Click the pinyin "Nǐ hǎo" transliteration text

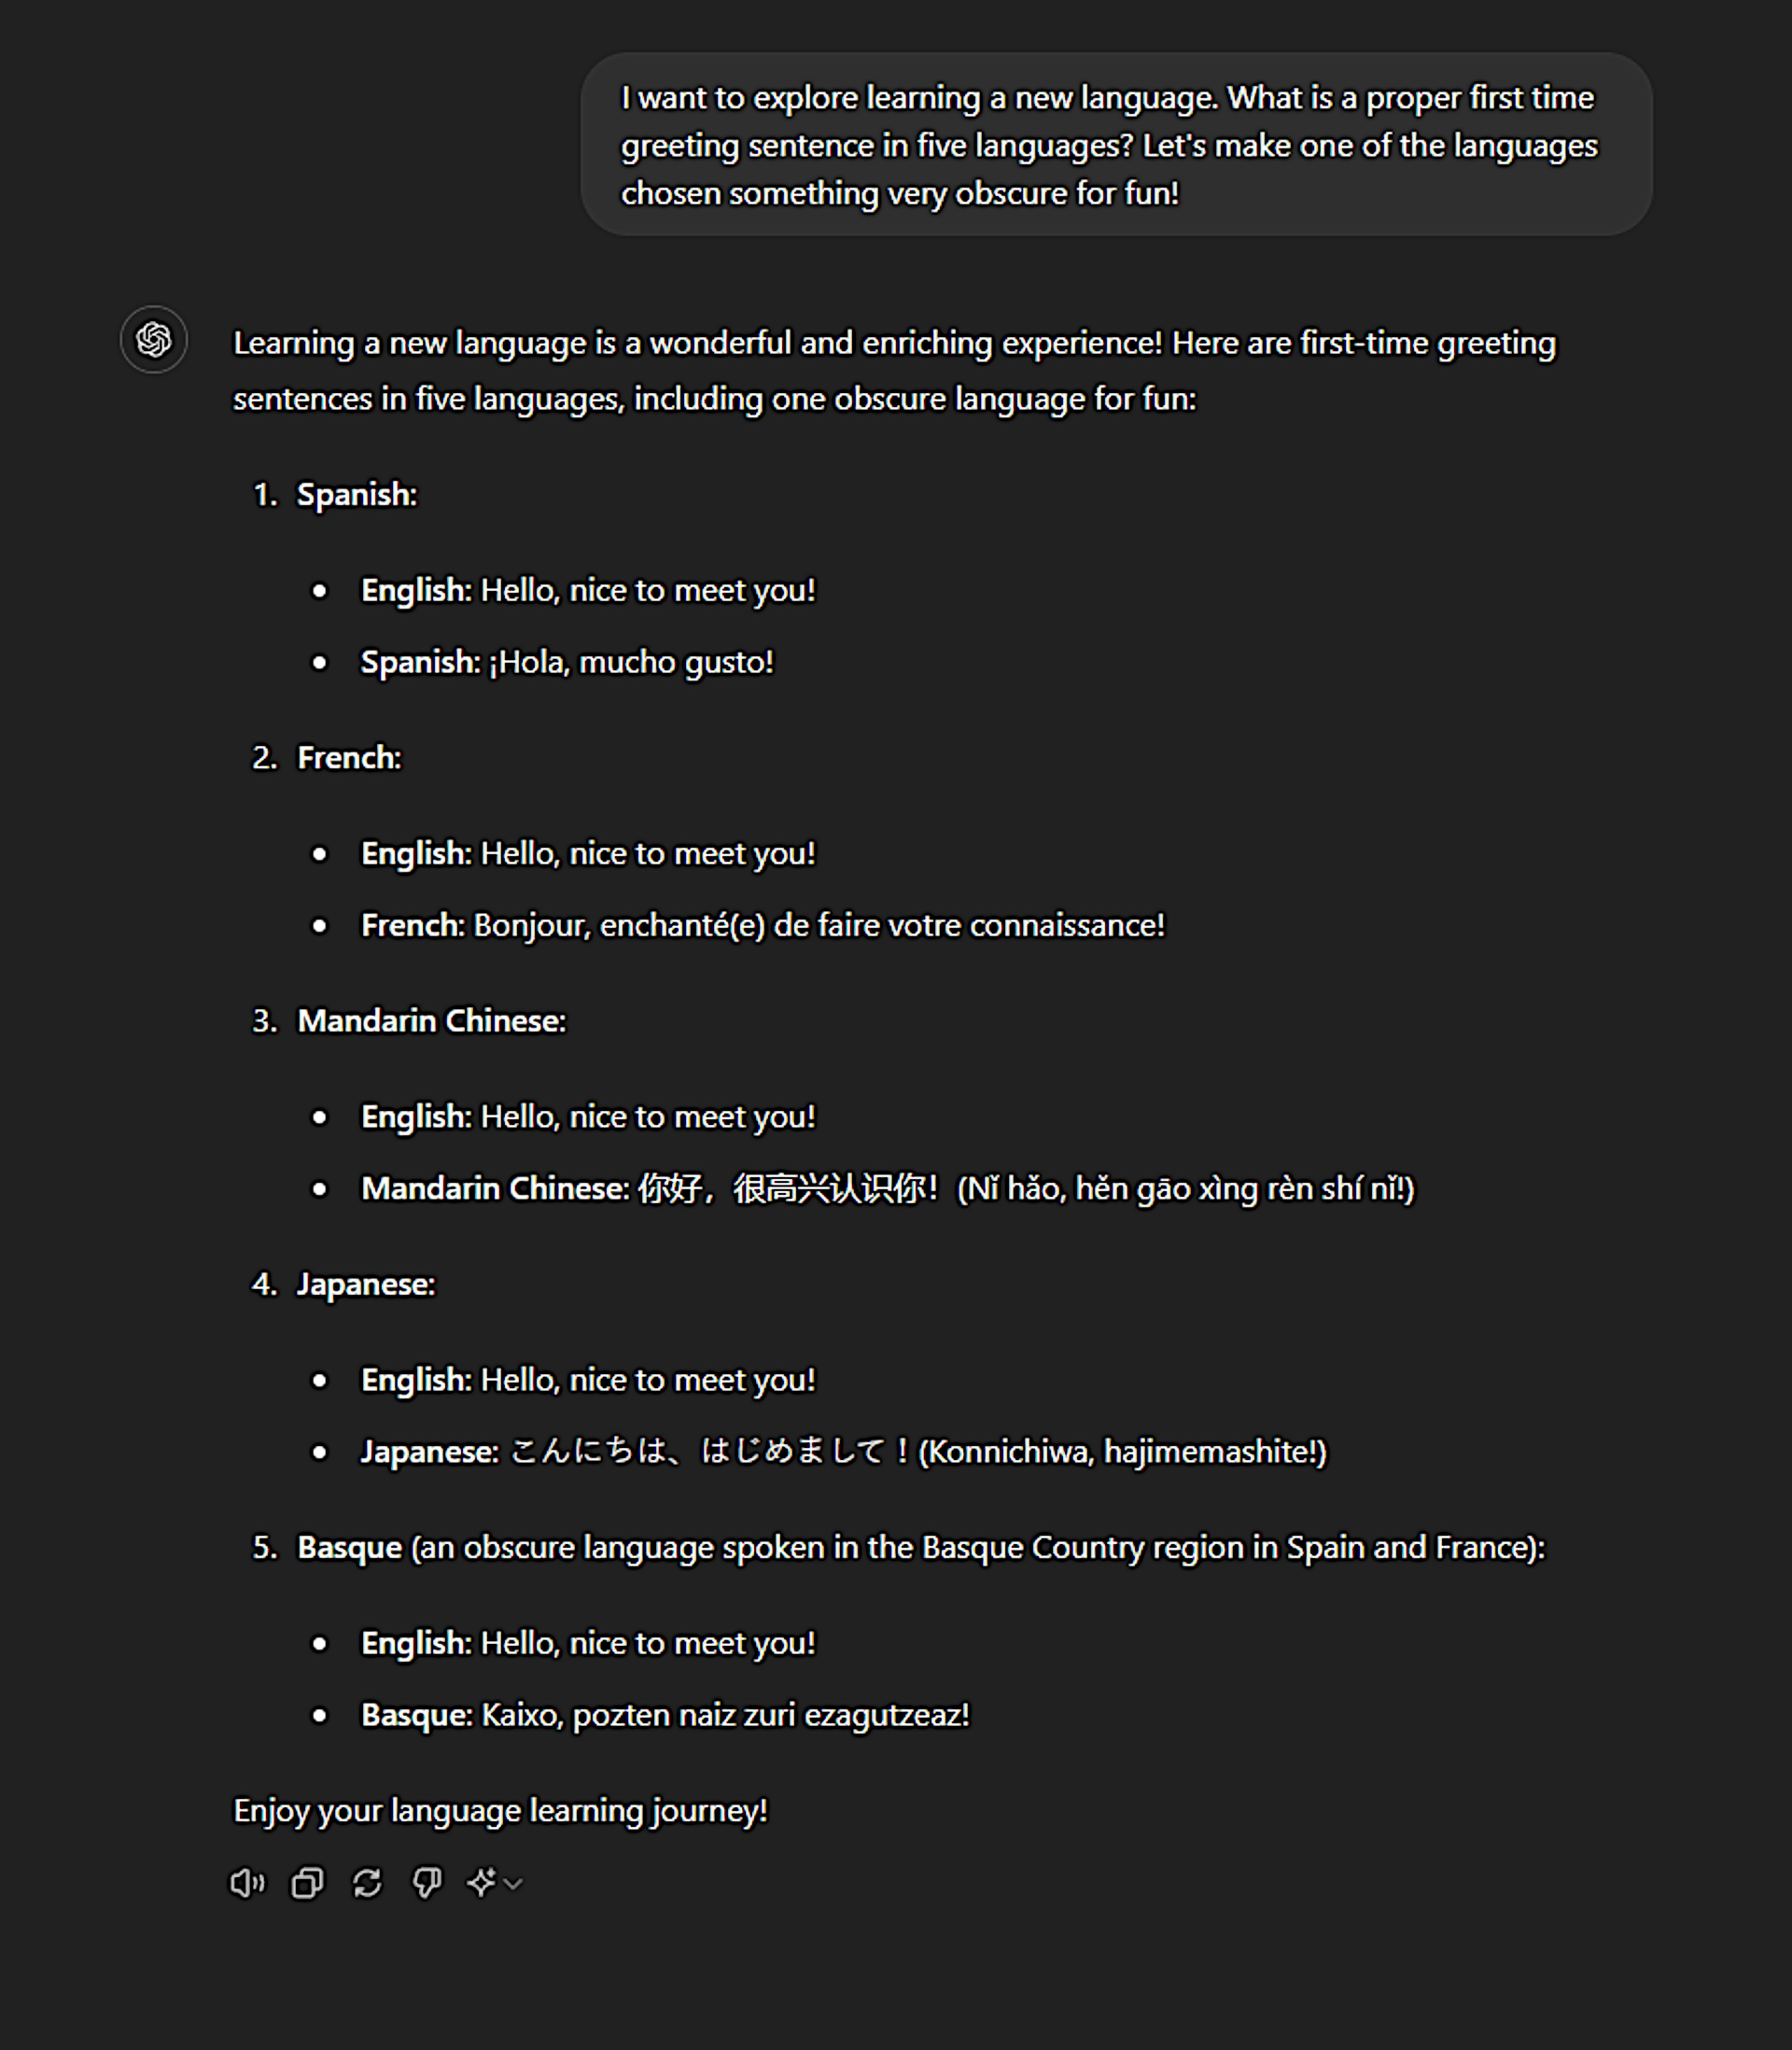1185,1188
